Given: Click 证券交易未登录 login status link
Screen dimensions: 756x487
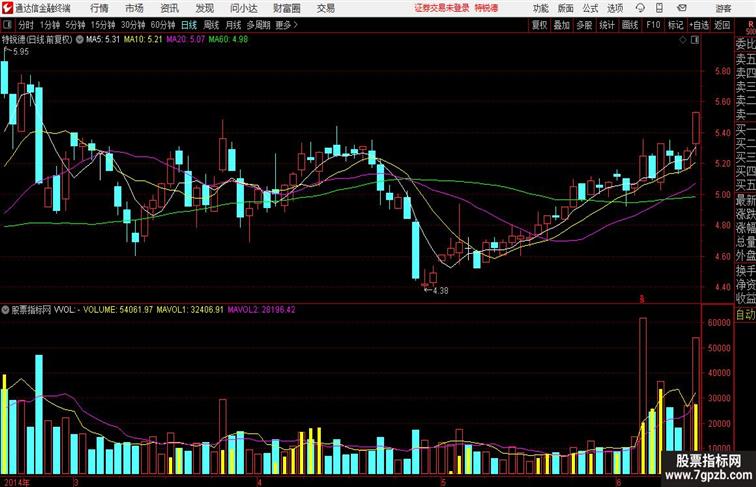Looking at the screenshot, I should 442,8.
